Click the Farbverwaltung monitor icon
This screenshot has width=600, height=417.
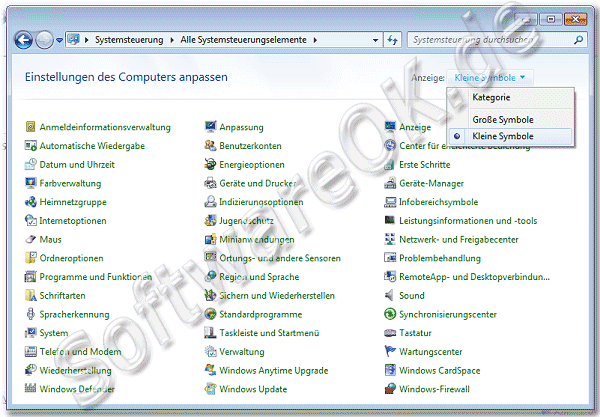30,183
